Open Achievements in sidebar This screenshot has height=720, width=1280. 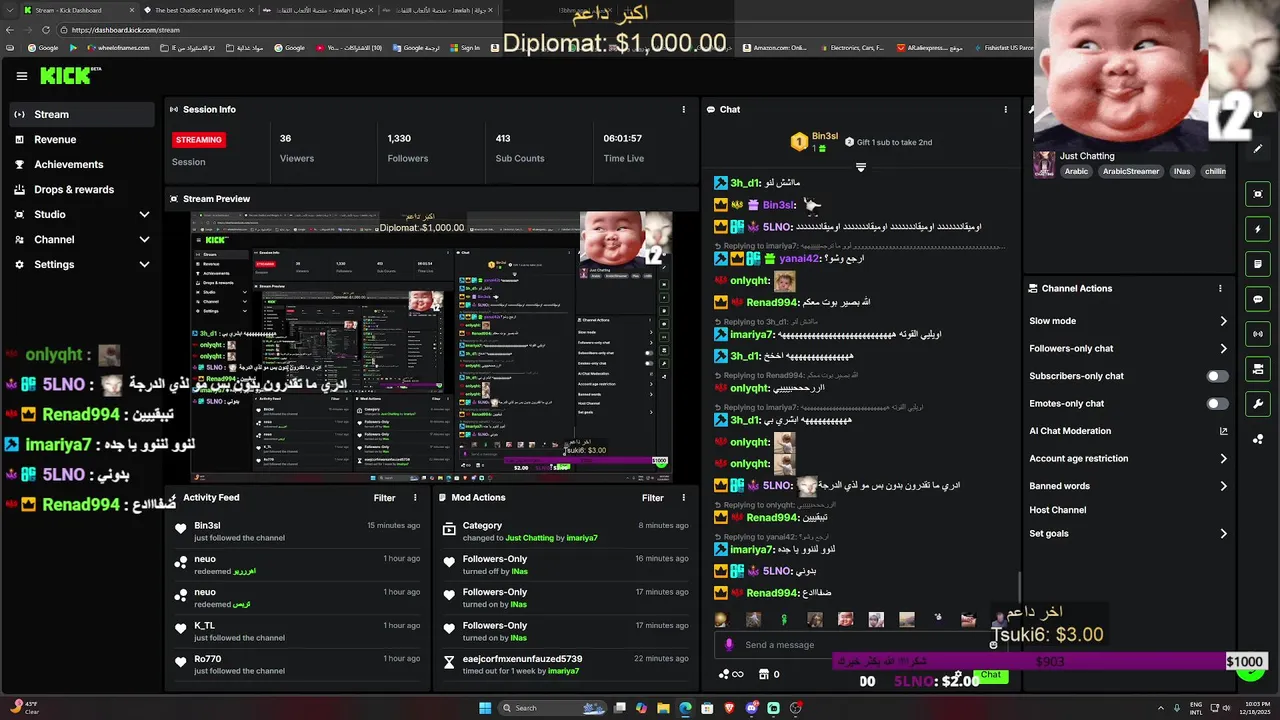click(81, 164)
